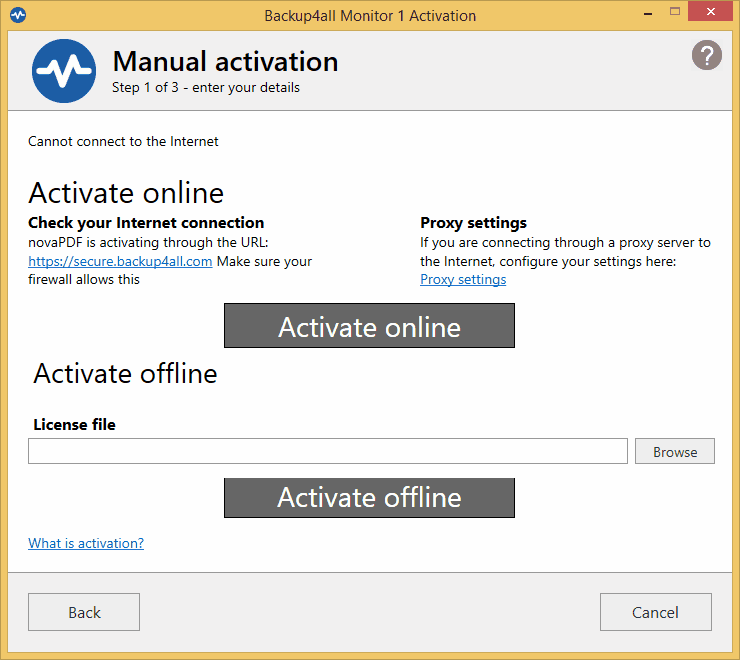Open the What is activation? link
The width and height of the screenshot is (740, 660).
click(86, 543)
